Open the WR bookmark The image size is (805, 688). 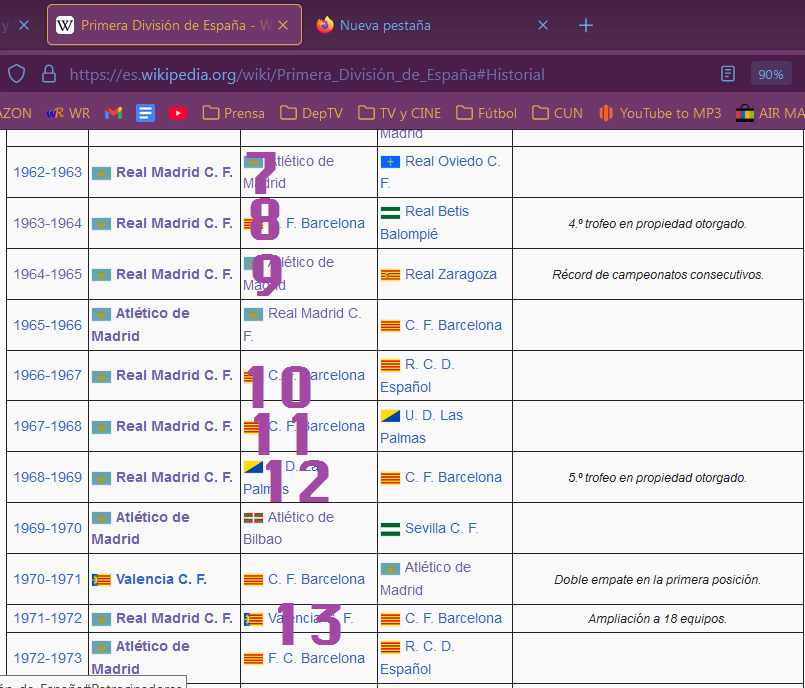pos(68,113)
